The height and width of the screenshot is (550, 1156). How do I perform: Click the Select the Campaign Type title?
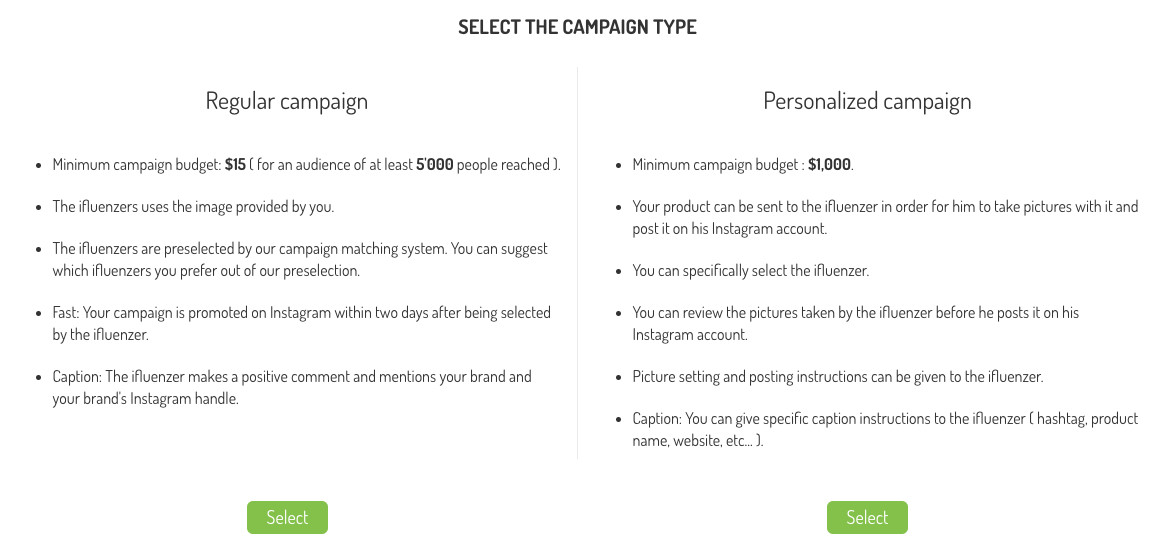point(577,27)
